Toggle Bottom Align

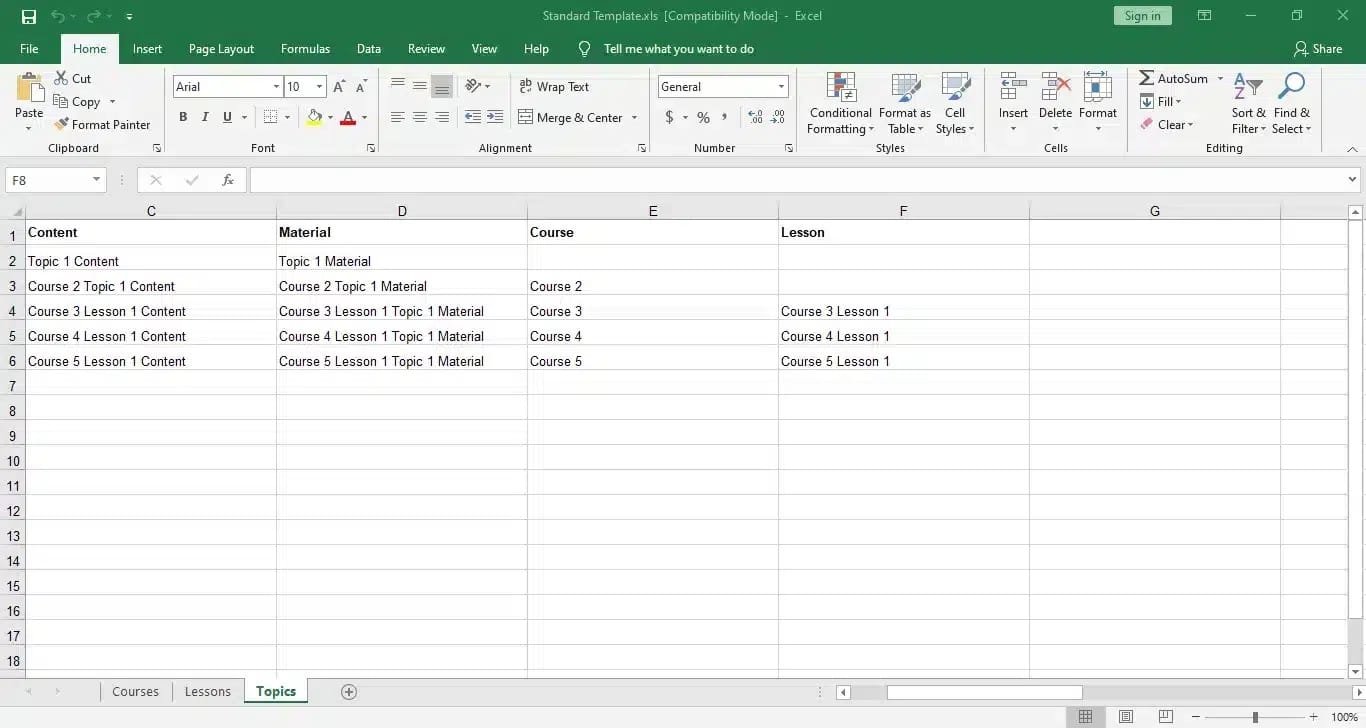pos(442,86)
